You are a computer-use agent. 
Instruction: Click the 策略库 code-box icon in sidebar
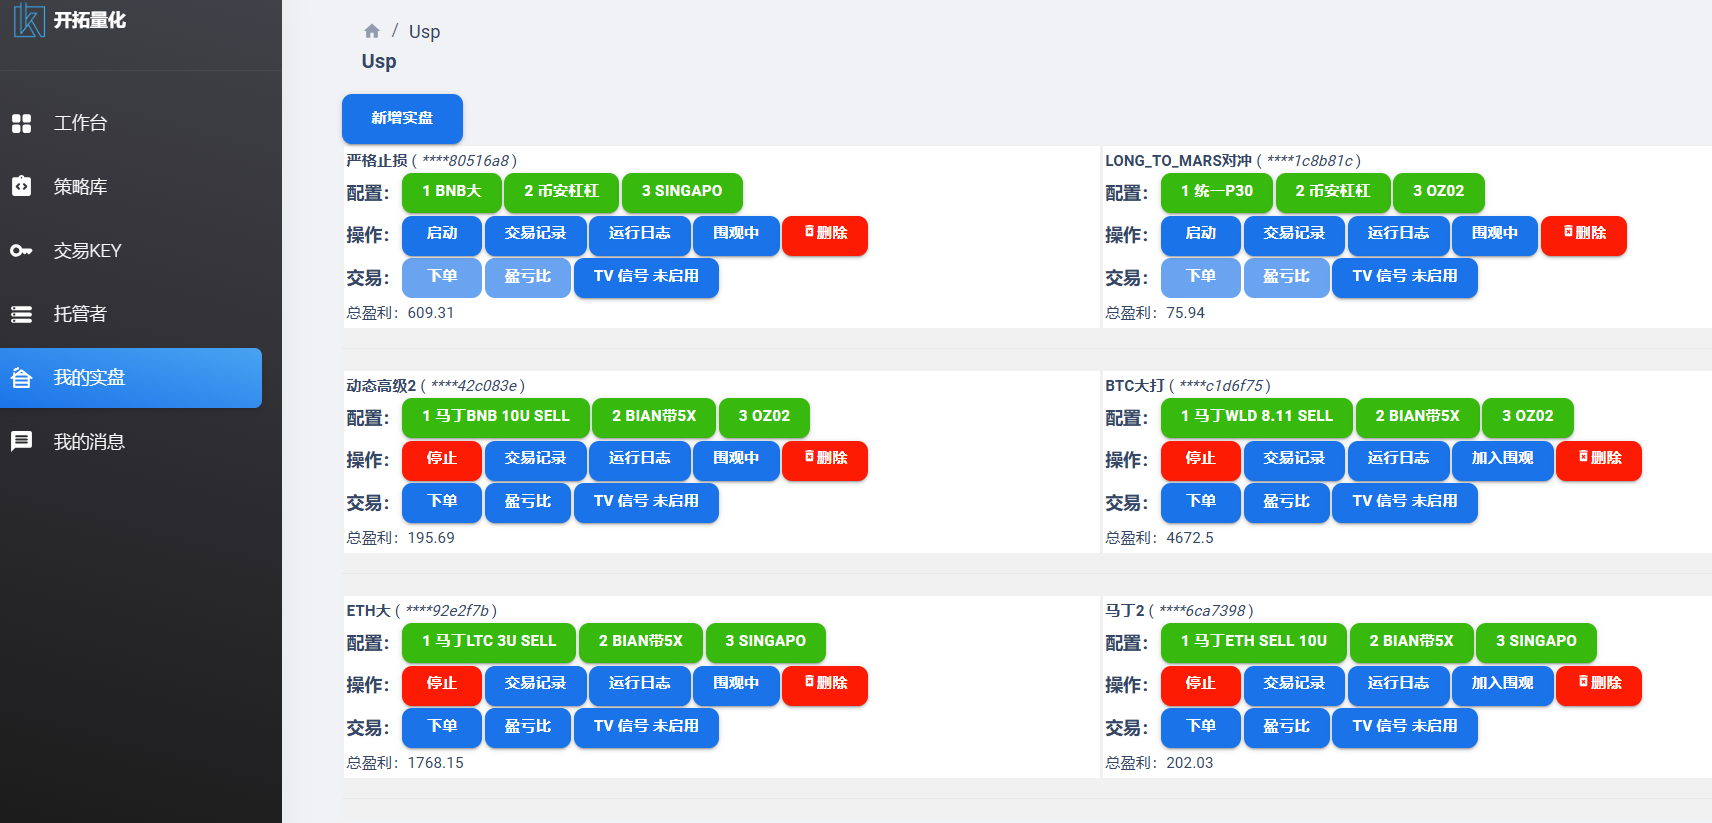[21, 186]
